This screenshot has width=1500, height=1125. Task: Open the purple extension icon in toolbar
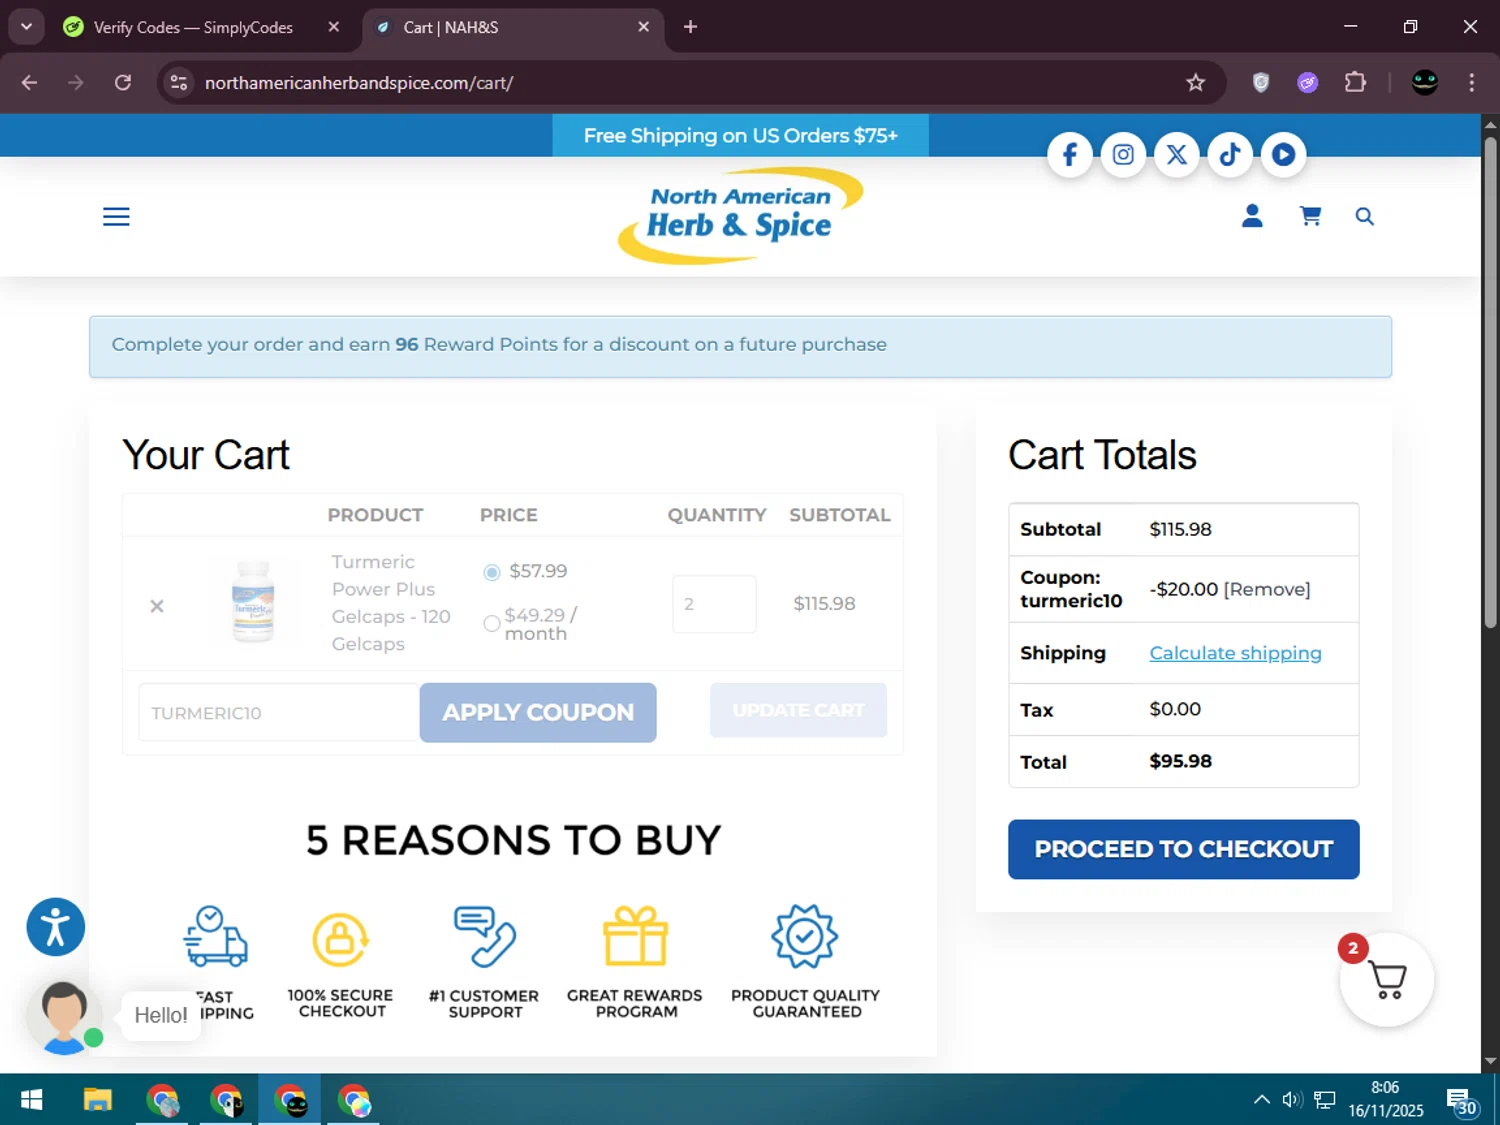pos(1307,83)
